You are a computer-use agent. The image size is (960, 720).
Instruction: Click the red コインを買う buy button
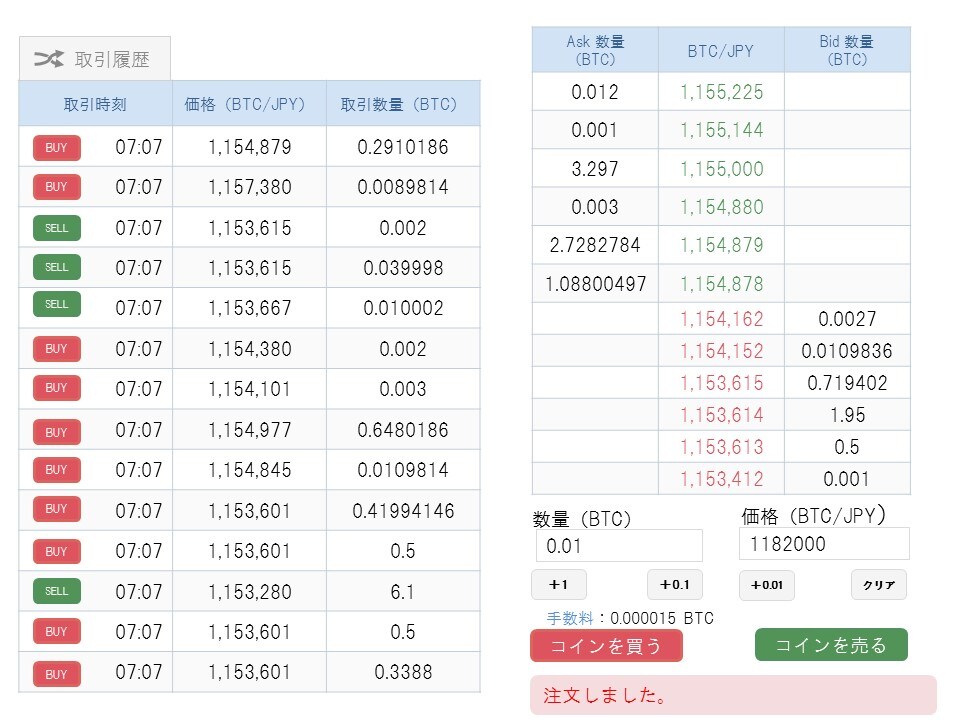606,646
